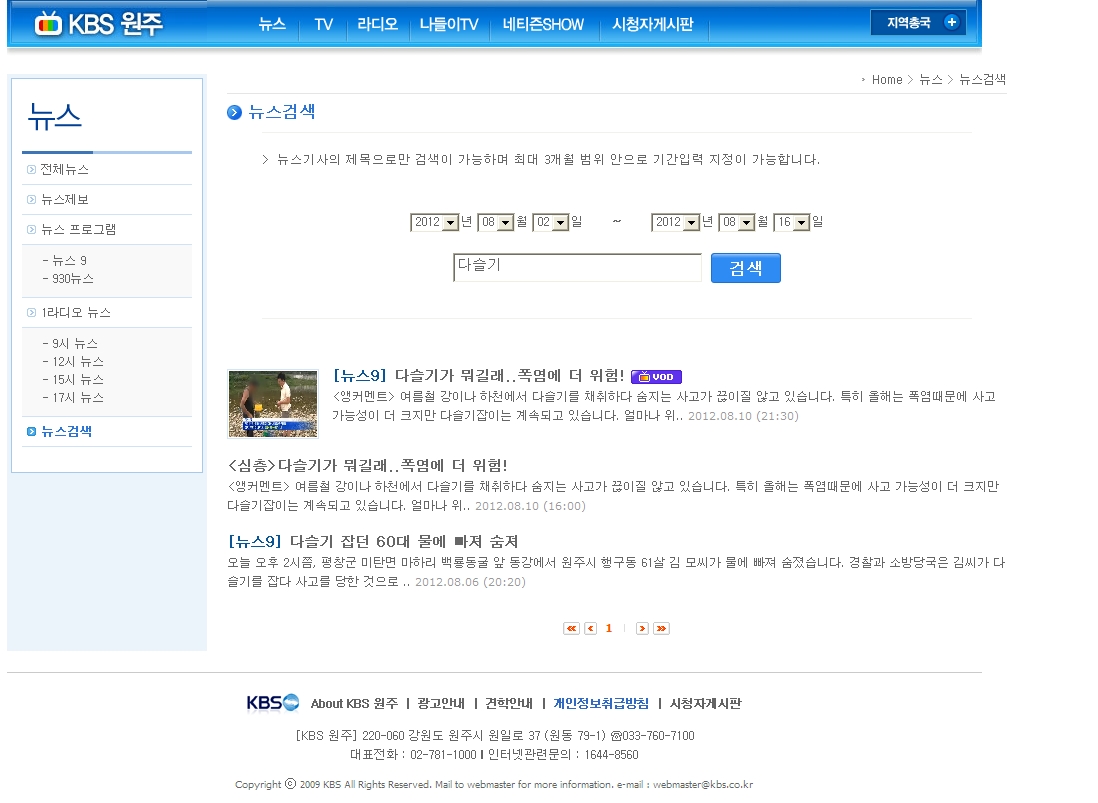This screenshot has width=1098, height=803.
Task: Click the blue 뉴스검색 heading arrow icon
Action: pyautogui.click(x=235, y=112)
